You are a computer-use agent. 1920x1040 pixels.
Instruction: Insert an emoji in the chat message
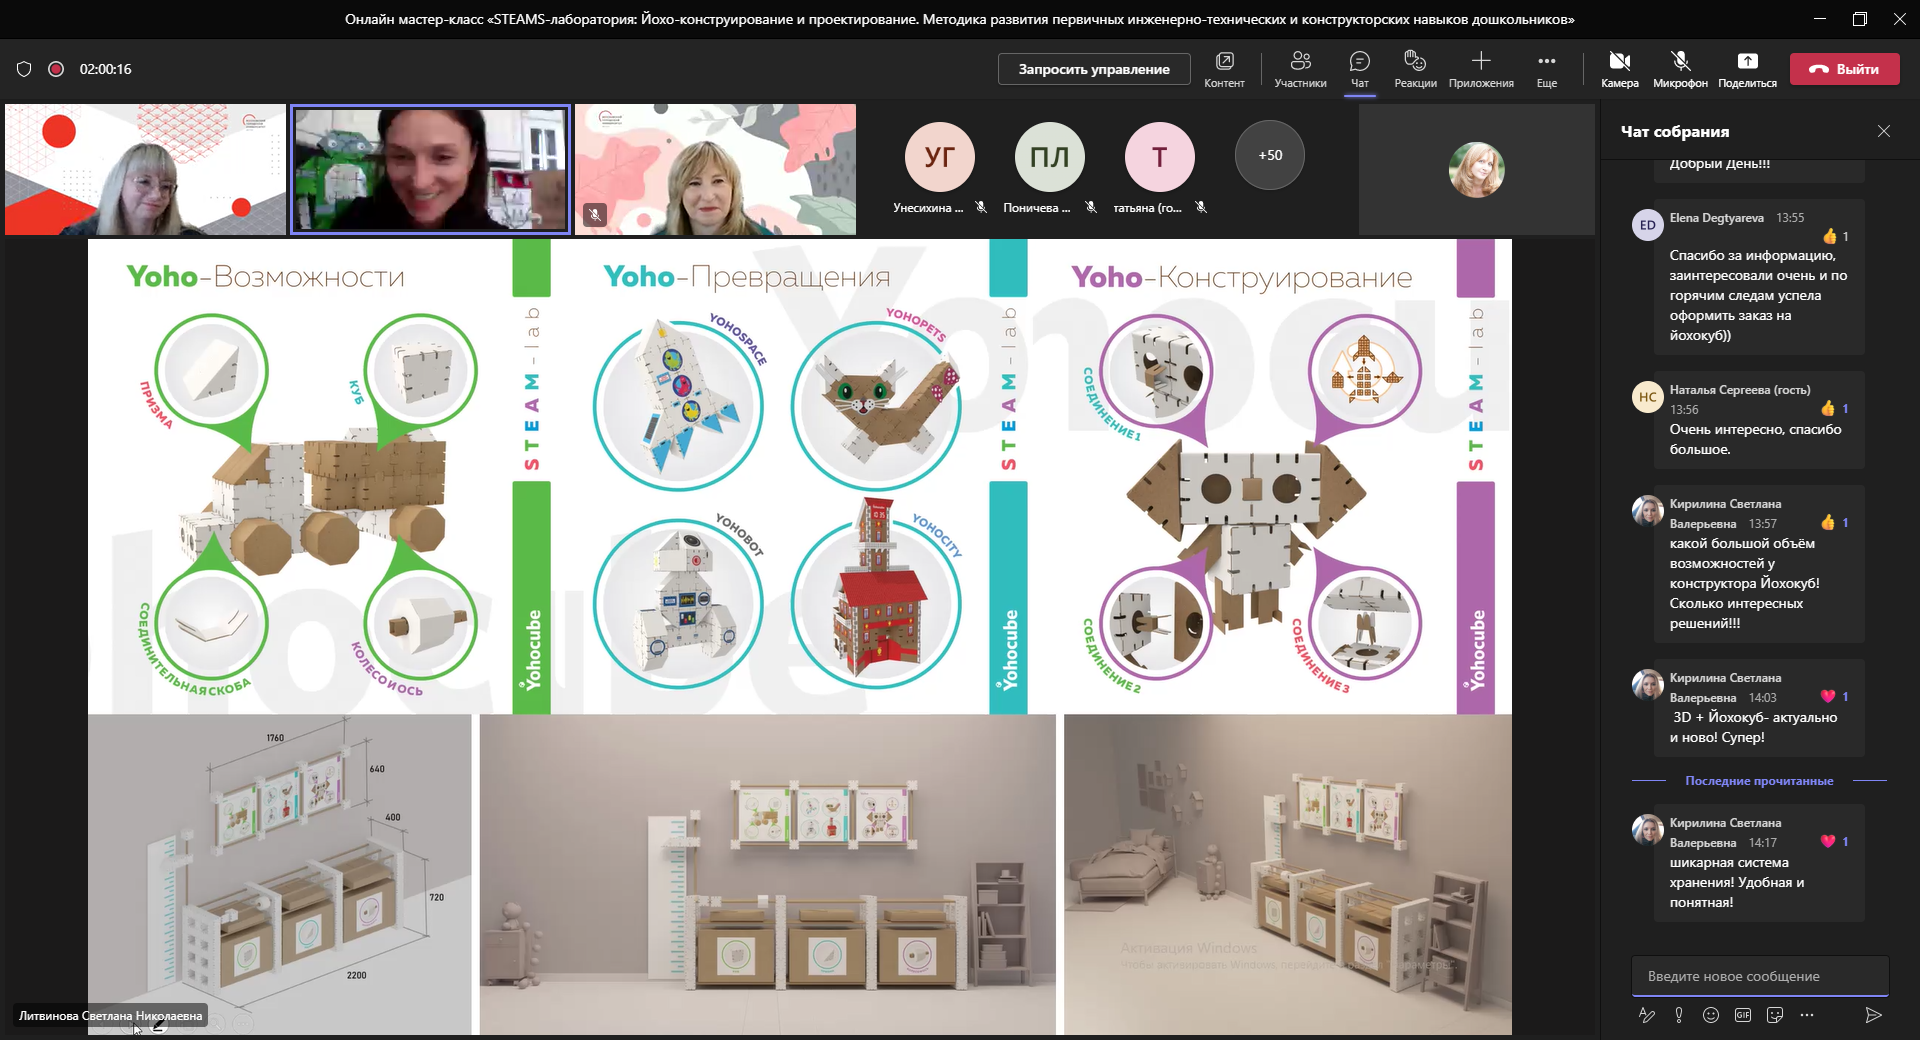pyautogui.click(x=1711, y=1015)
